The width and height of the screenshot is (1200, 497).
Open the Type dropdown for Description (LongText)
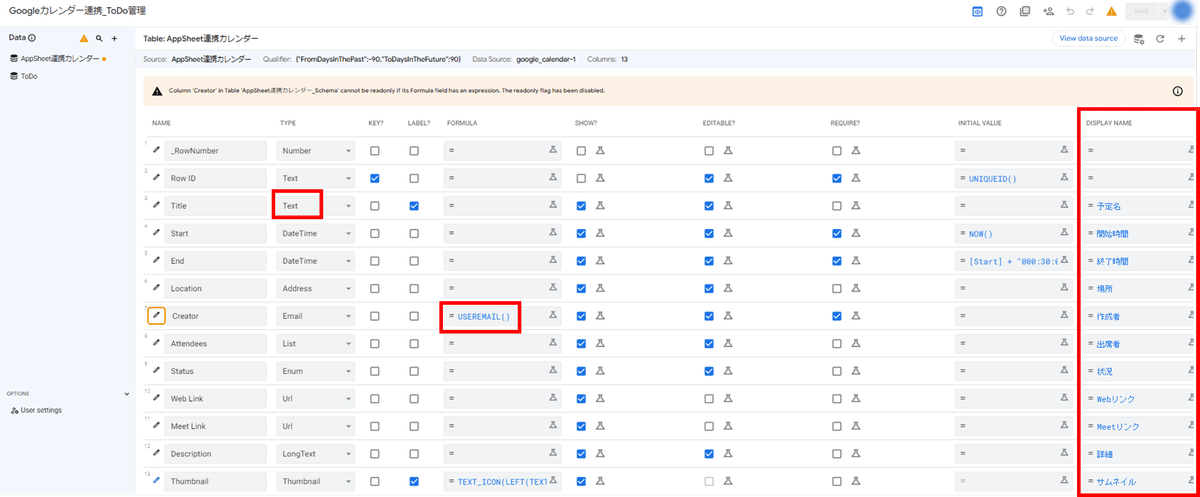click(316, 453)
